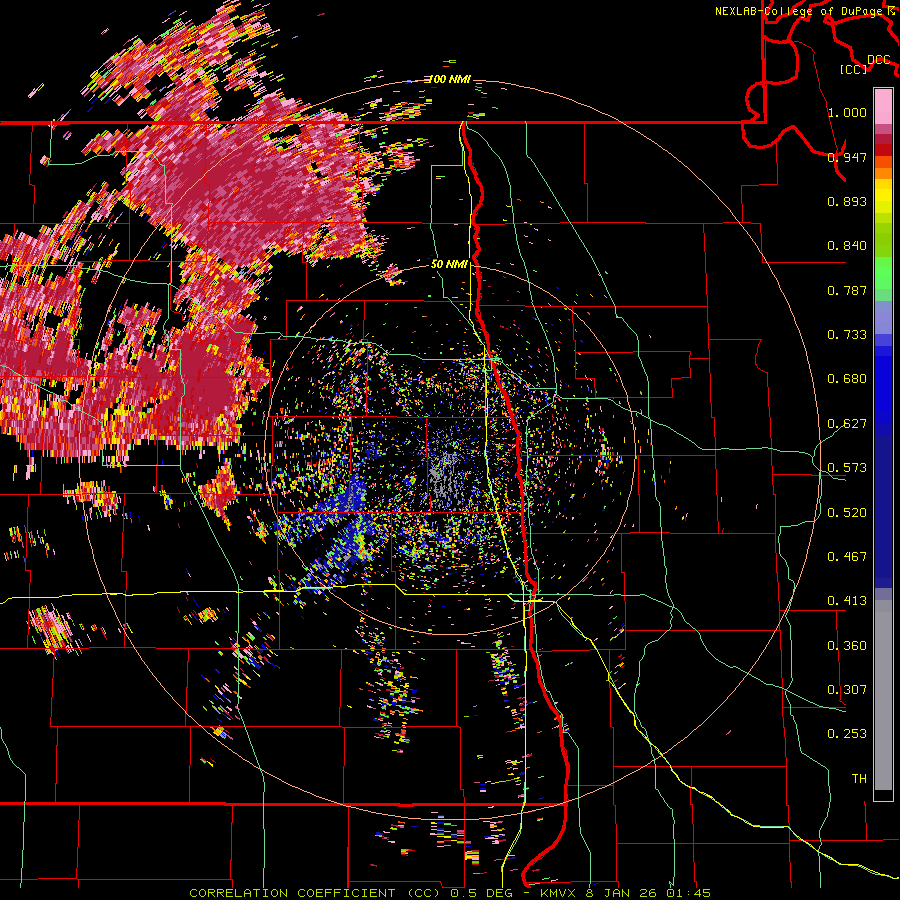Select the 0.520 scale value
The image size is (900, 900).
tap(847, 513)
